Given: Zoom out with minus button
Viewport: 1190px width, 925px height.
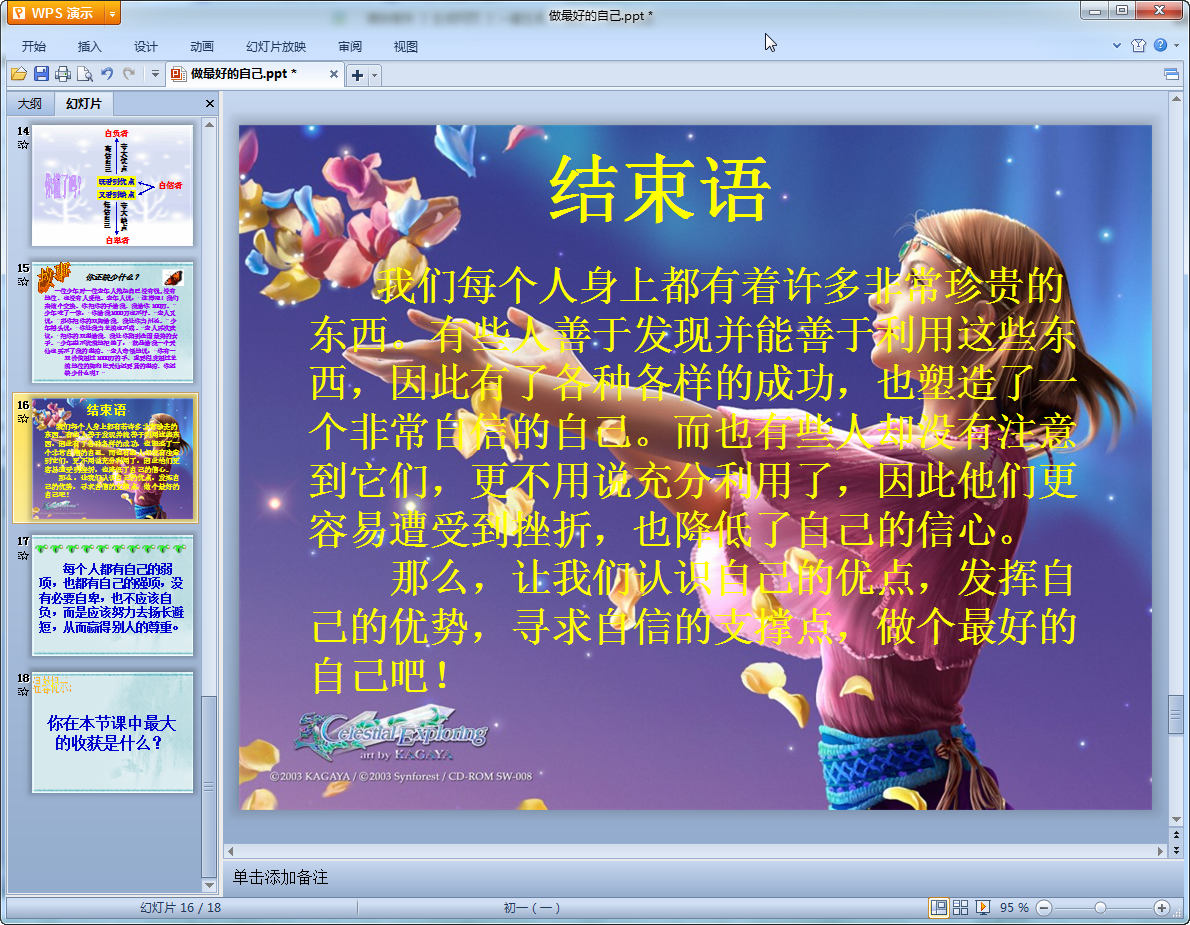Looking at the screenshot, I should point(1044,908).
